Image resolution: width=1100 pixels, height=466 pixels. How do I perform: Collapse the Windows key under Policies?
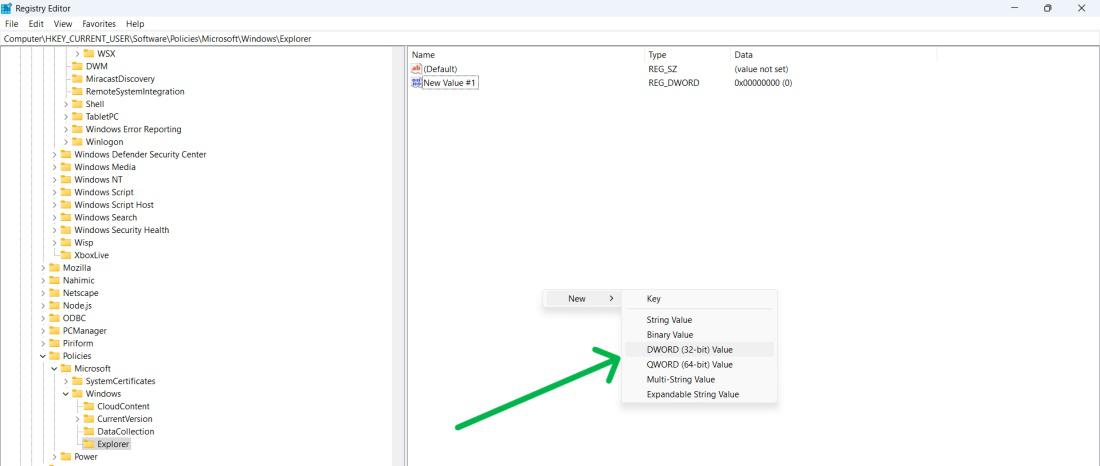(66, 394)
